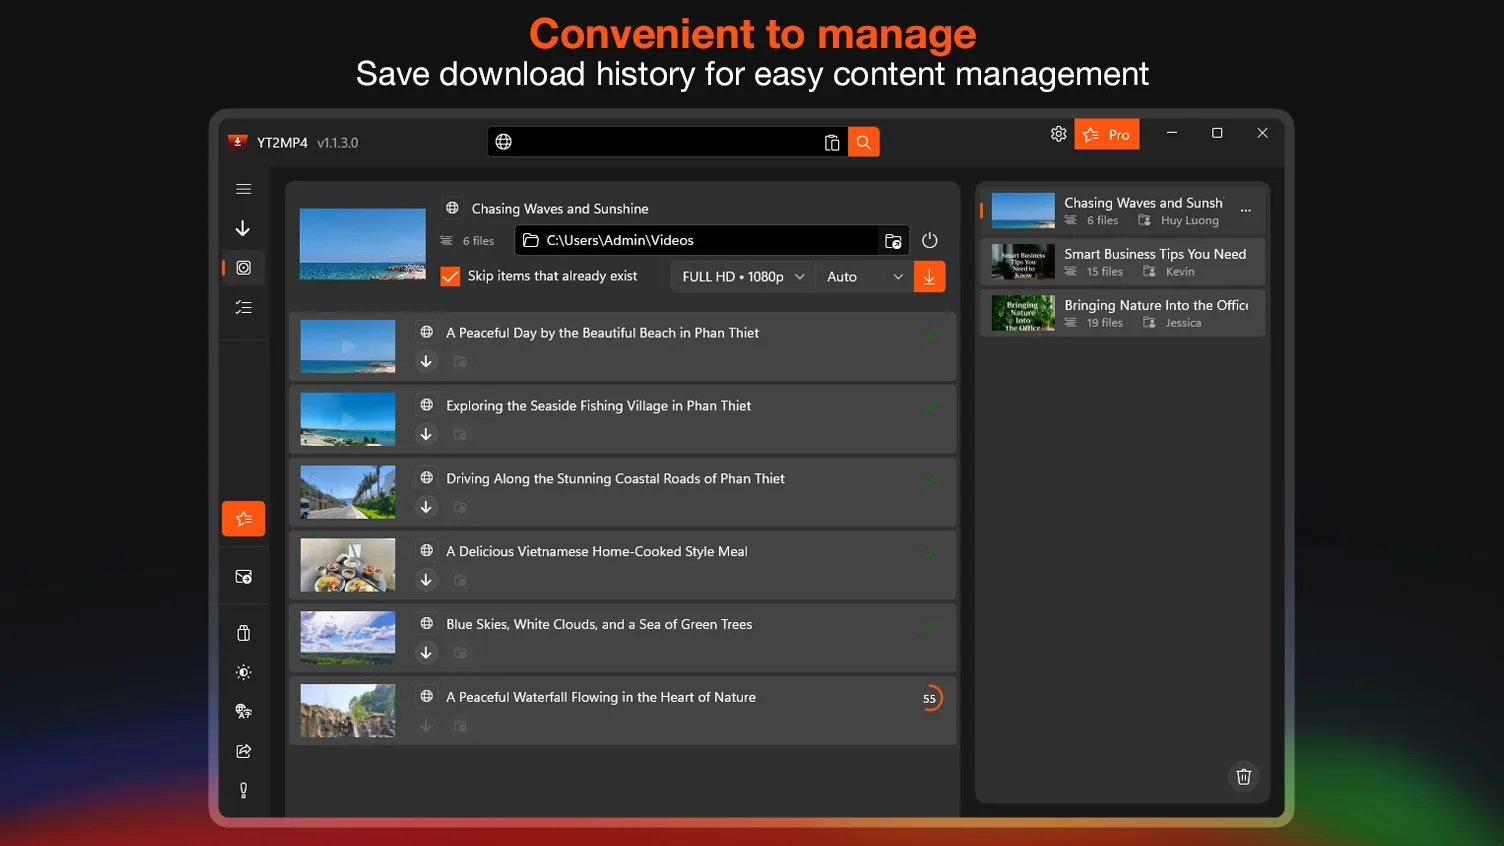The width and height of the screenshot is (1504, 846).
Task: Download Exploring the Seaside Fishing Village item
Action: pyautogui.click(x=426, y=434)
